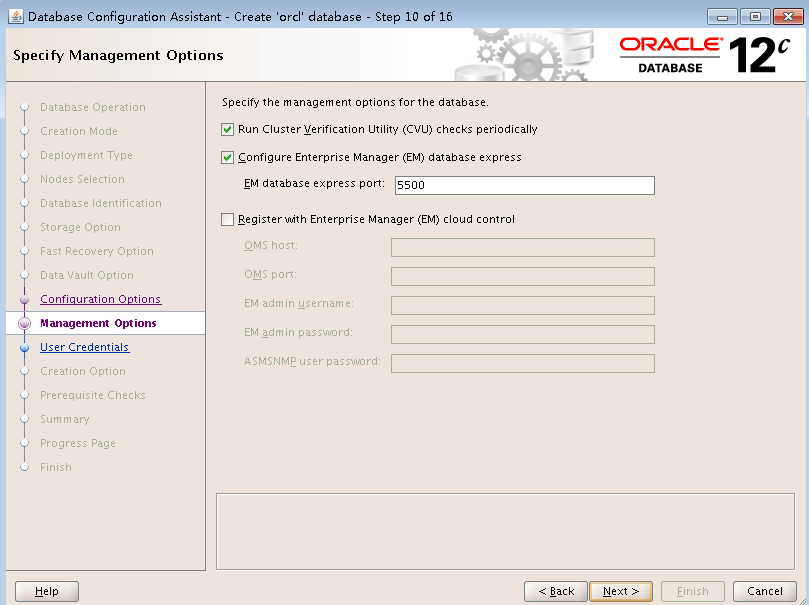Select Management Options in step list
809x605 pixels.
pos(98,324)
